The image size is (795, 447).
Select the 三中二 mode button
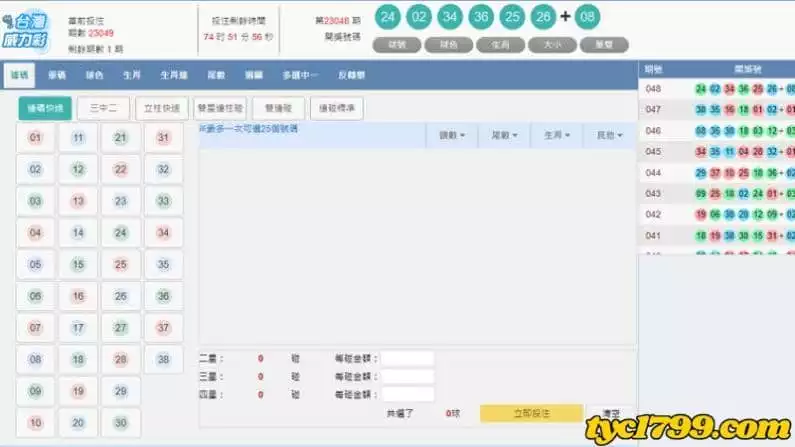coord(103,108)
